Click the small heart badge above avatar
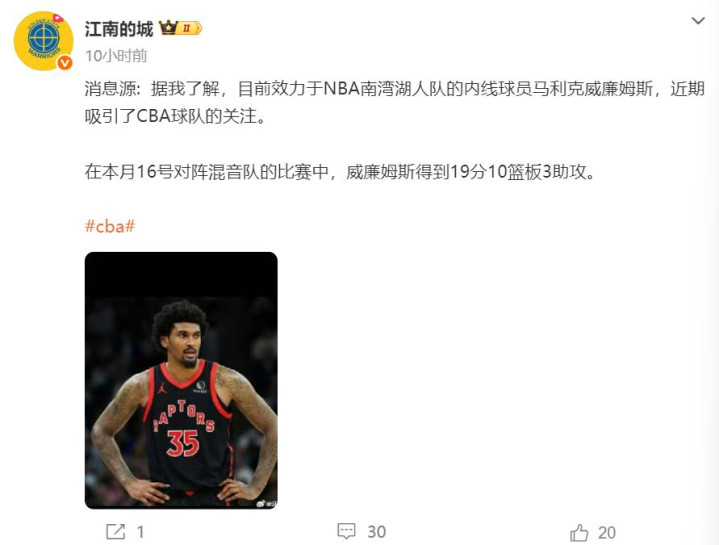The width and height of the screenshot is (719, 545). [58, 18]
